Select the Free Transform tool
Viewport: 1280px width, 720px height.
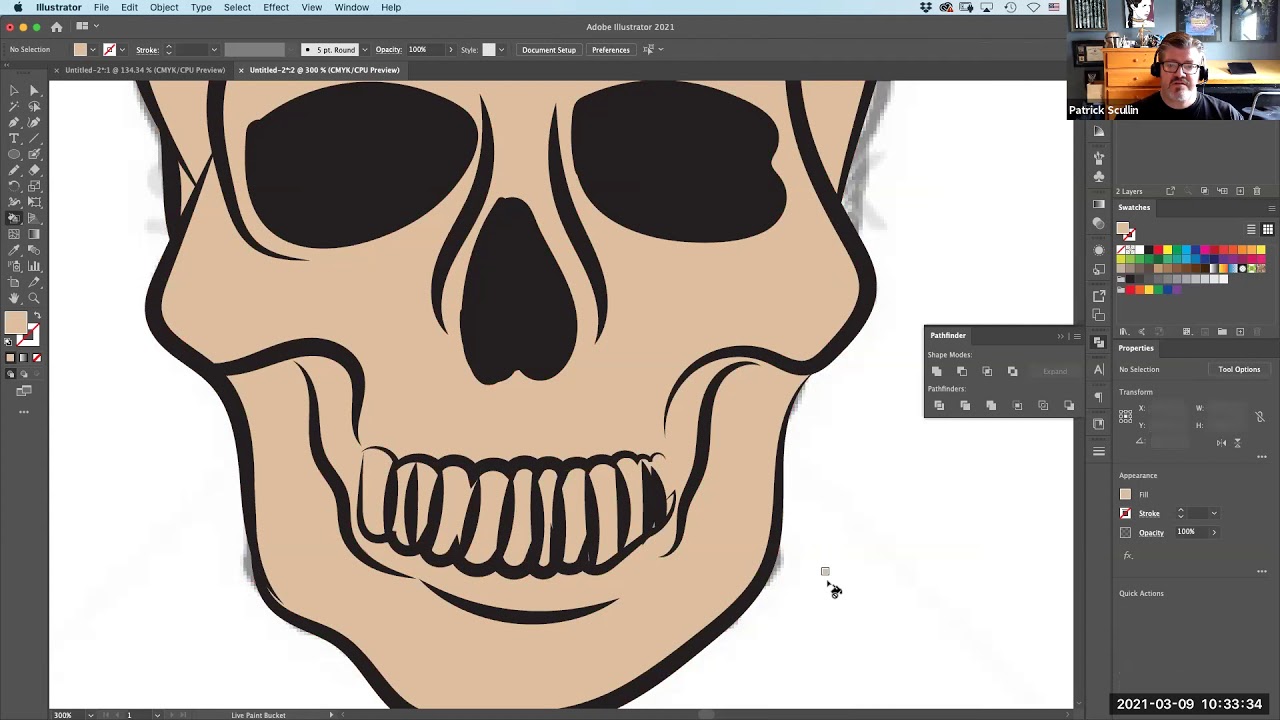[34, 202]
